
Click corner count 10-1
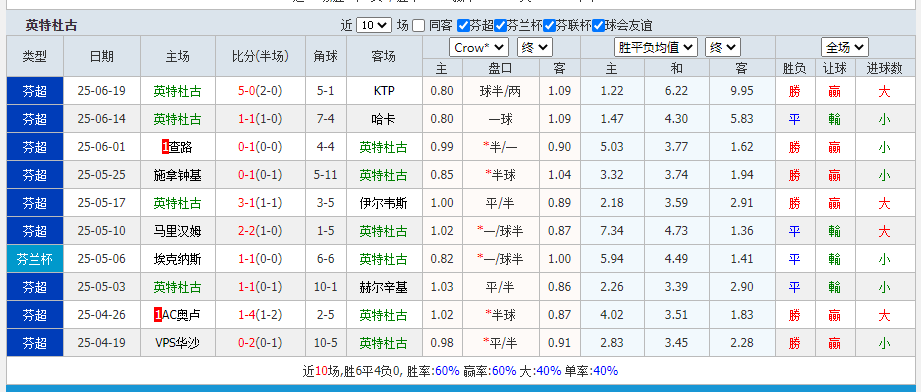pos(326,287)
